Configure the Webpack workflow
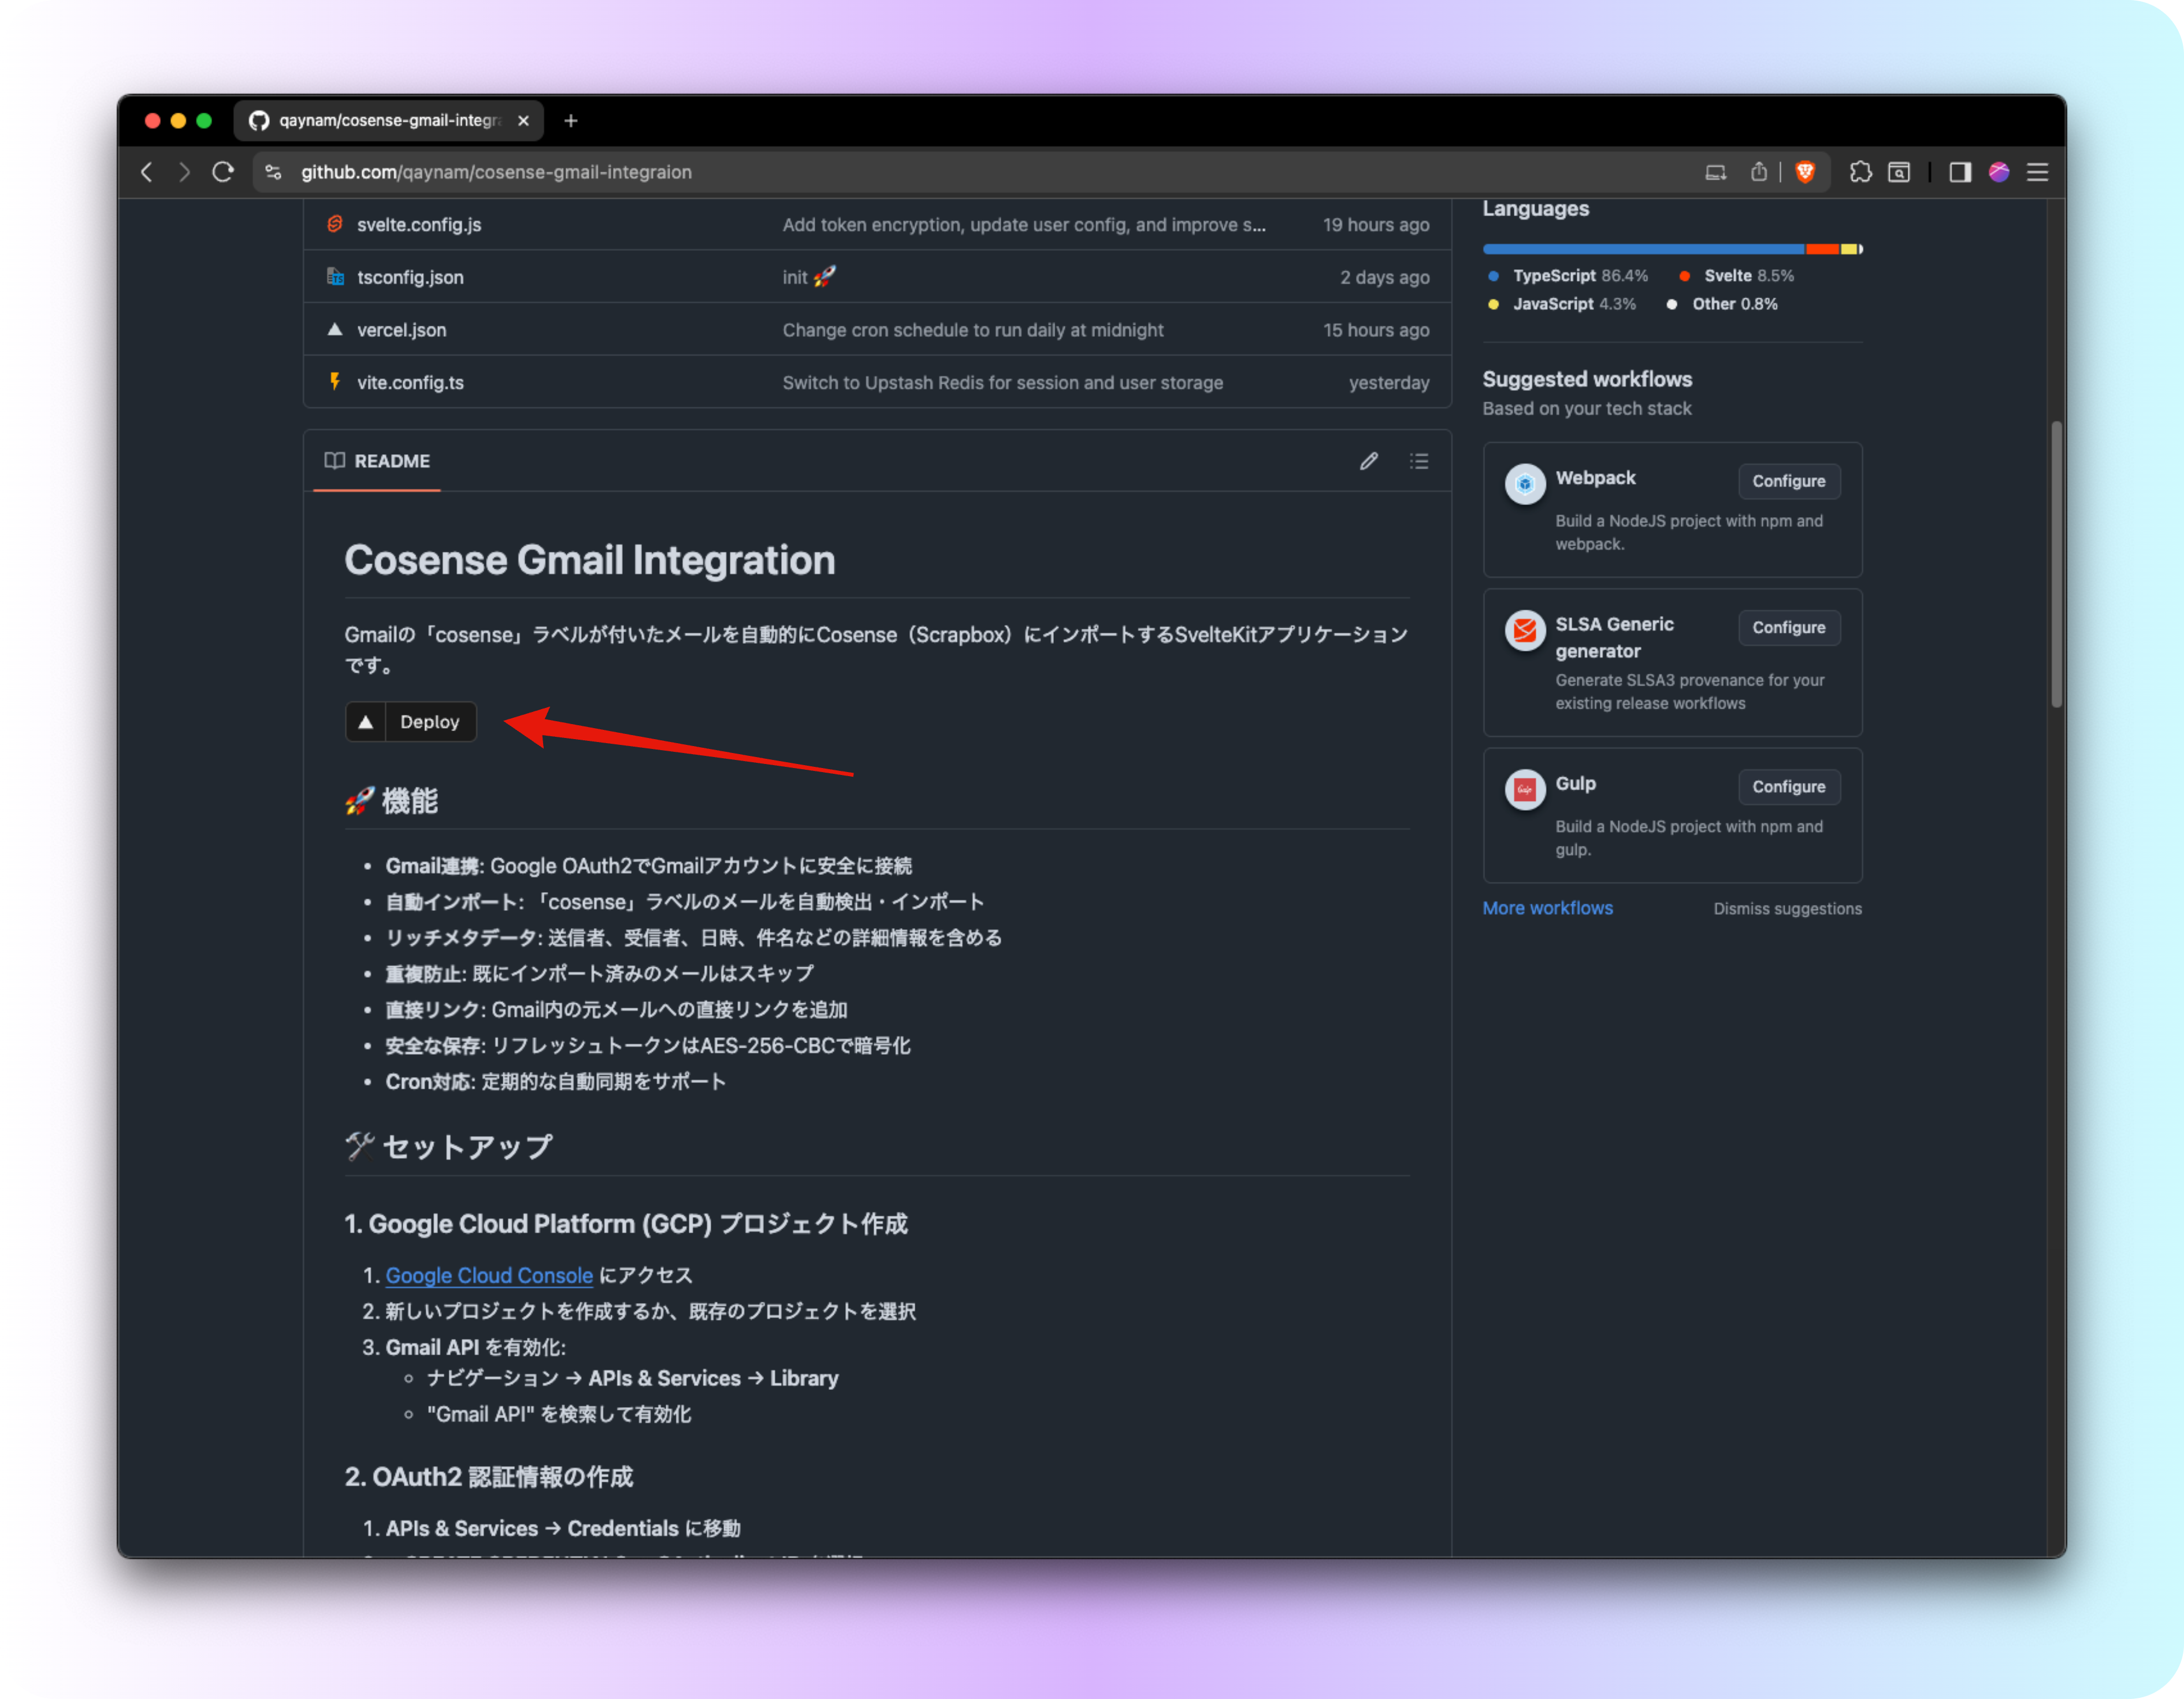 tap(1789, 481)
